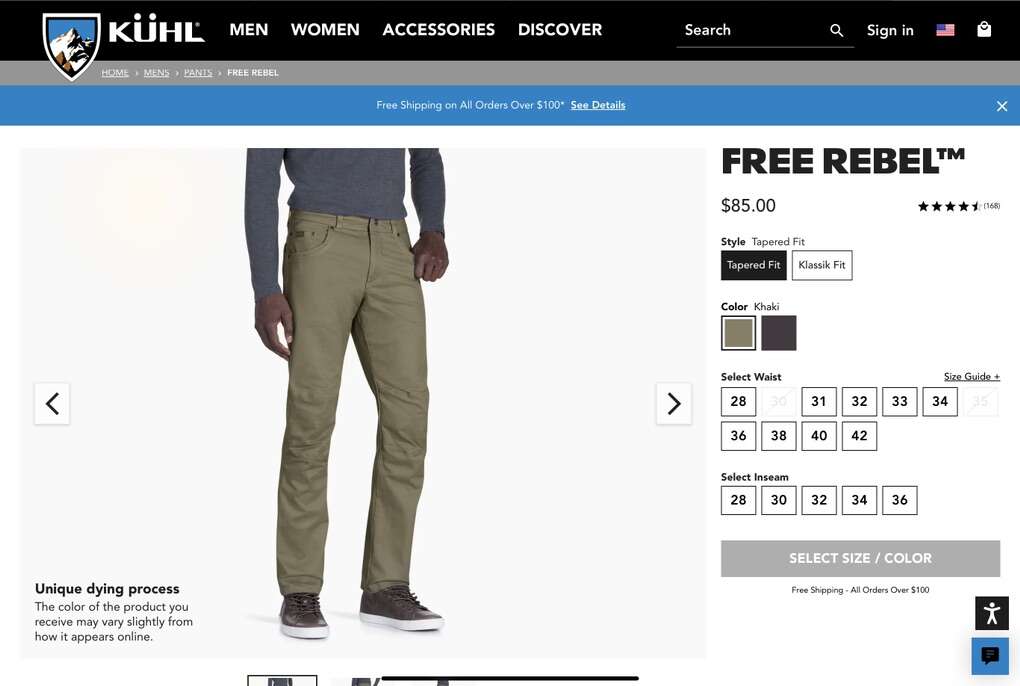Open the accessibility options widget

point(991,613)
